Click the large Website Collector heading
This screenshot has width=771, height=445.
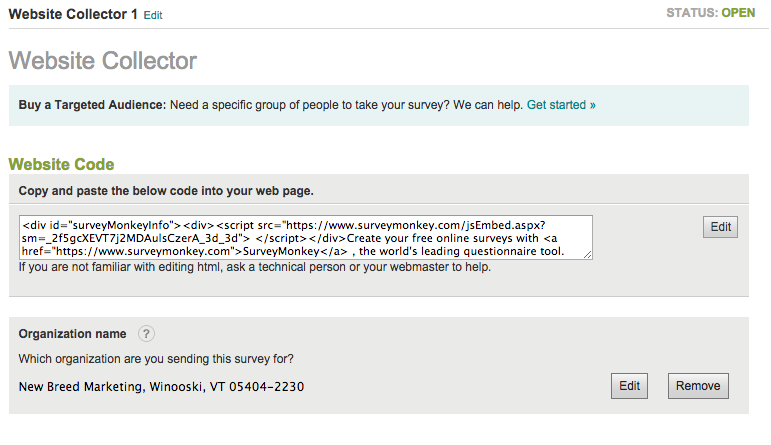[103, 60]
